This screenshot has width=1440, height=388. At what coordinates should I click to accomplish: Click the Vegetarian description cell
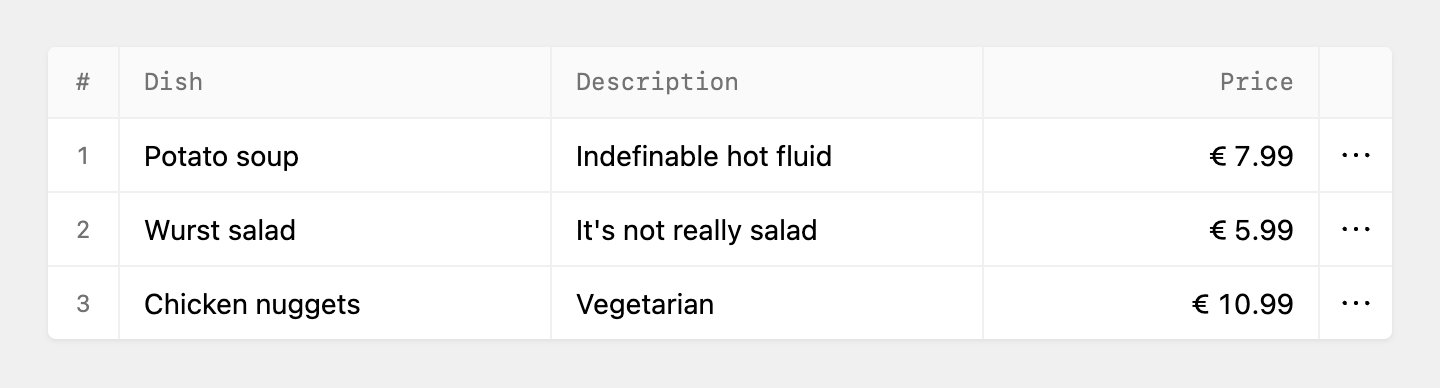point(767,304)
